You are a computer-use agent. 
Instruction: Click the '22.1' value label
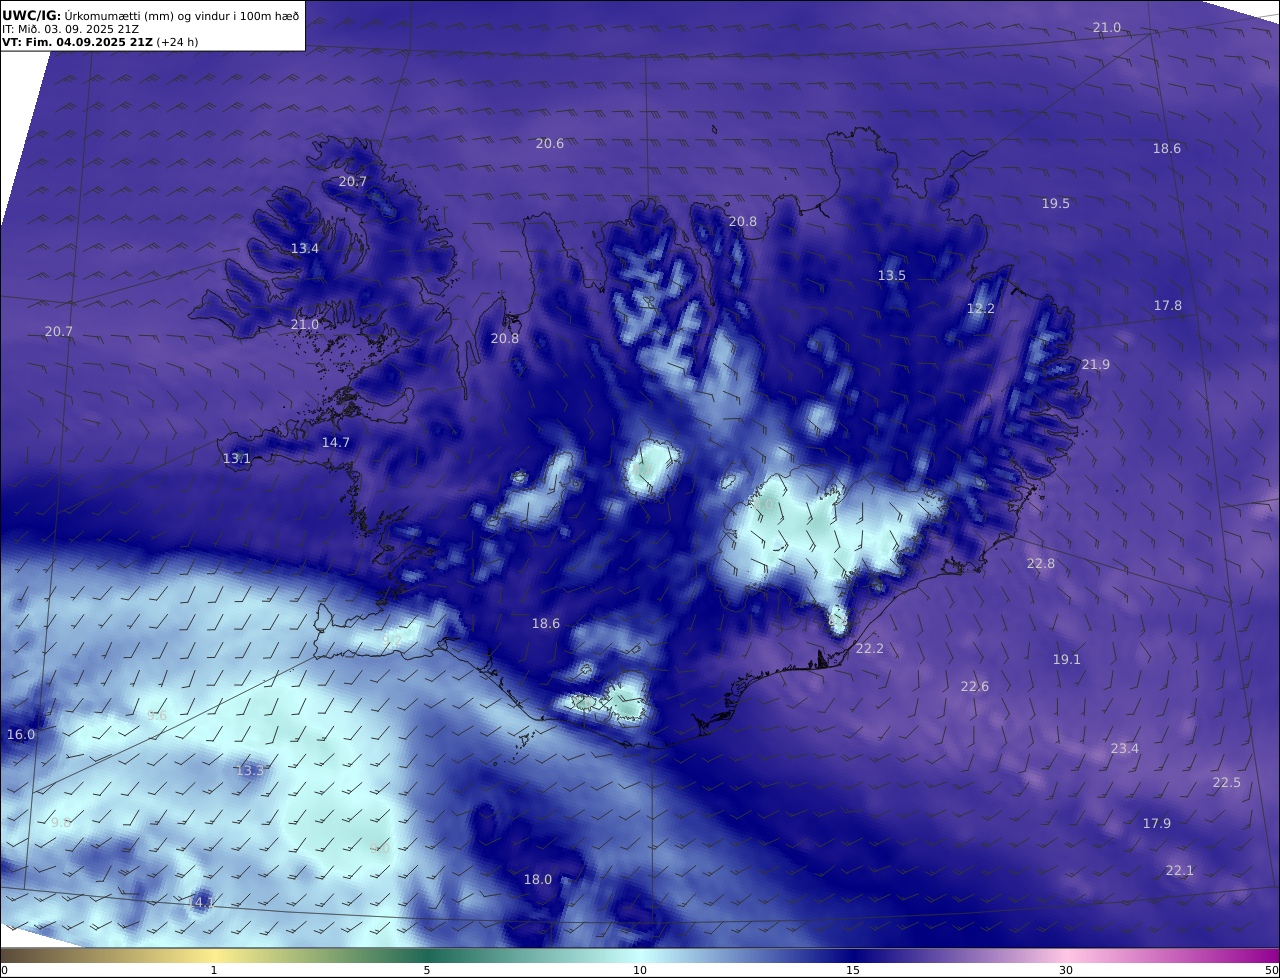(x=1180, y=871)
